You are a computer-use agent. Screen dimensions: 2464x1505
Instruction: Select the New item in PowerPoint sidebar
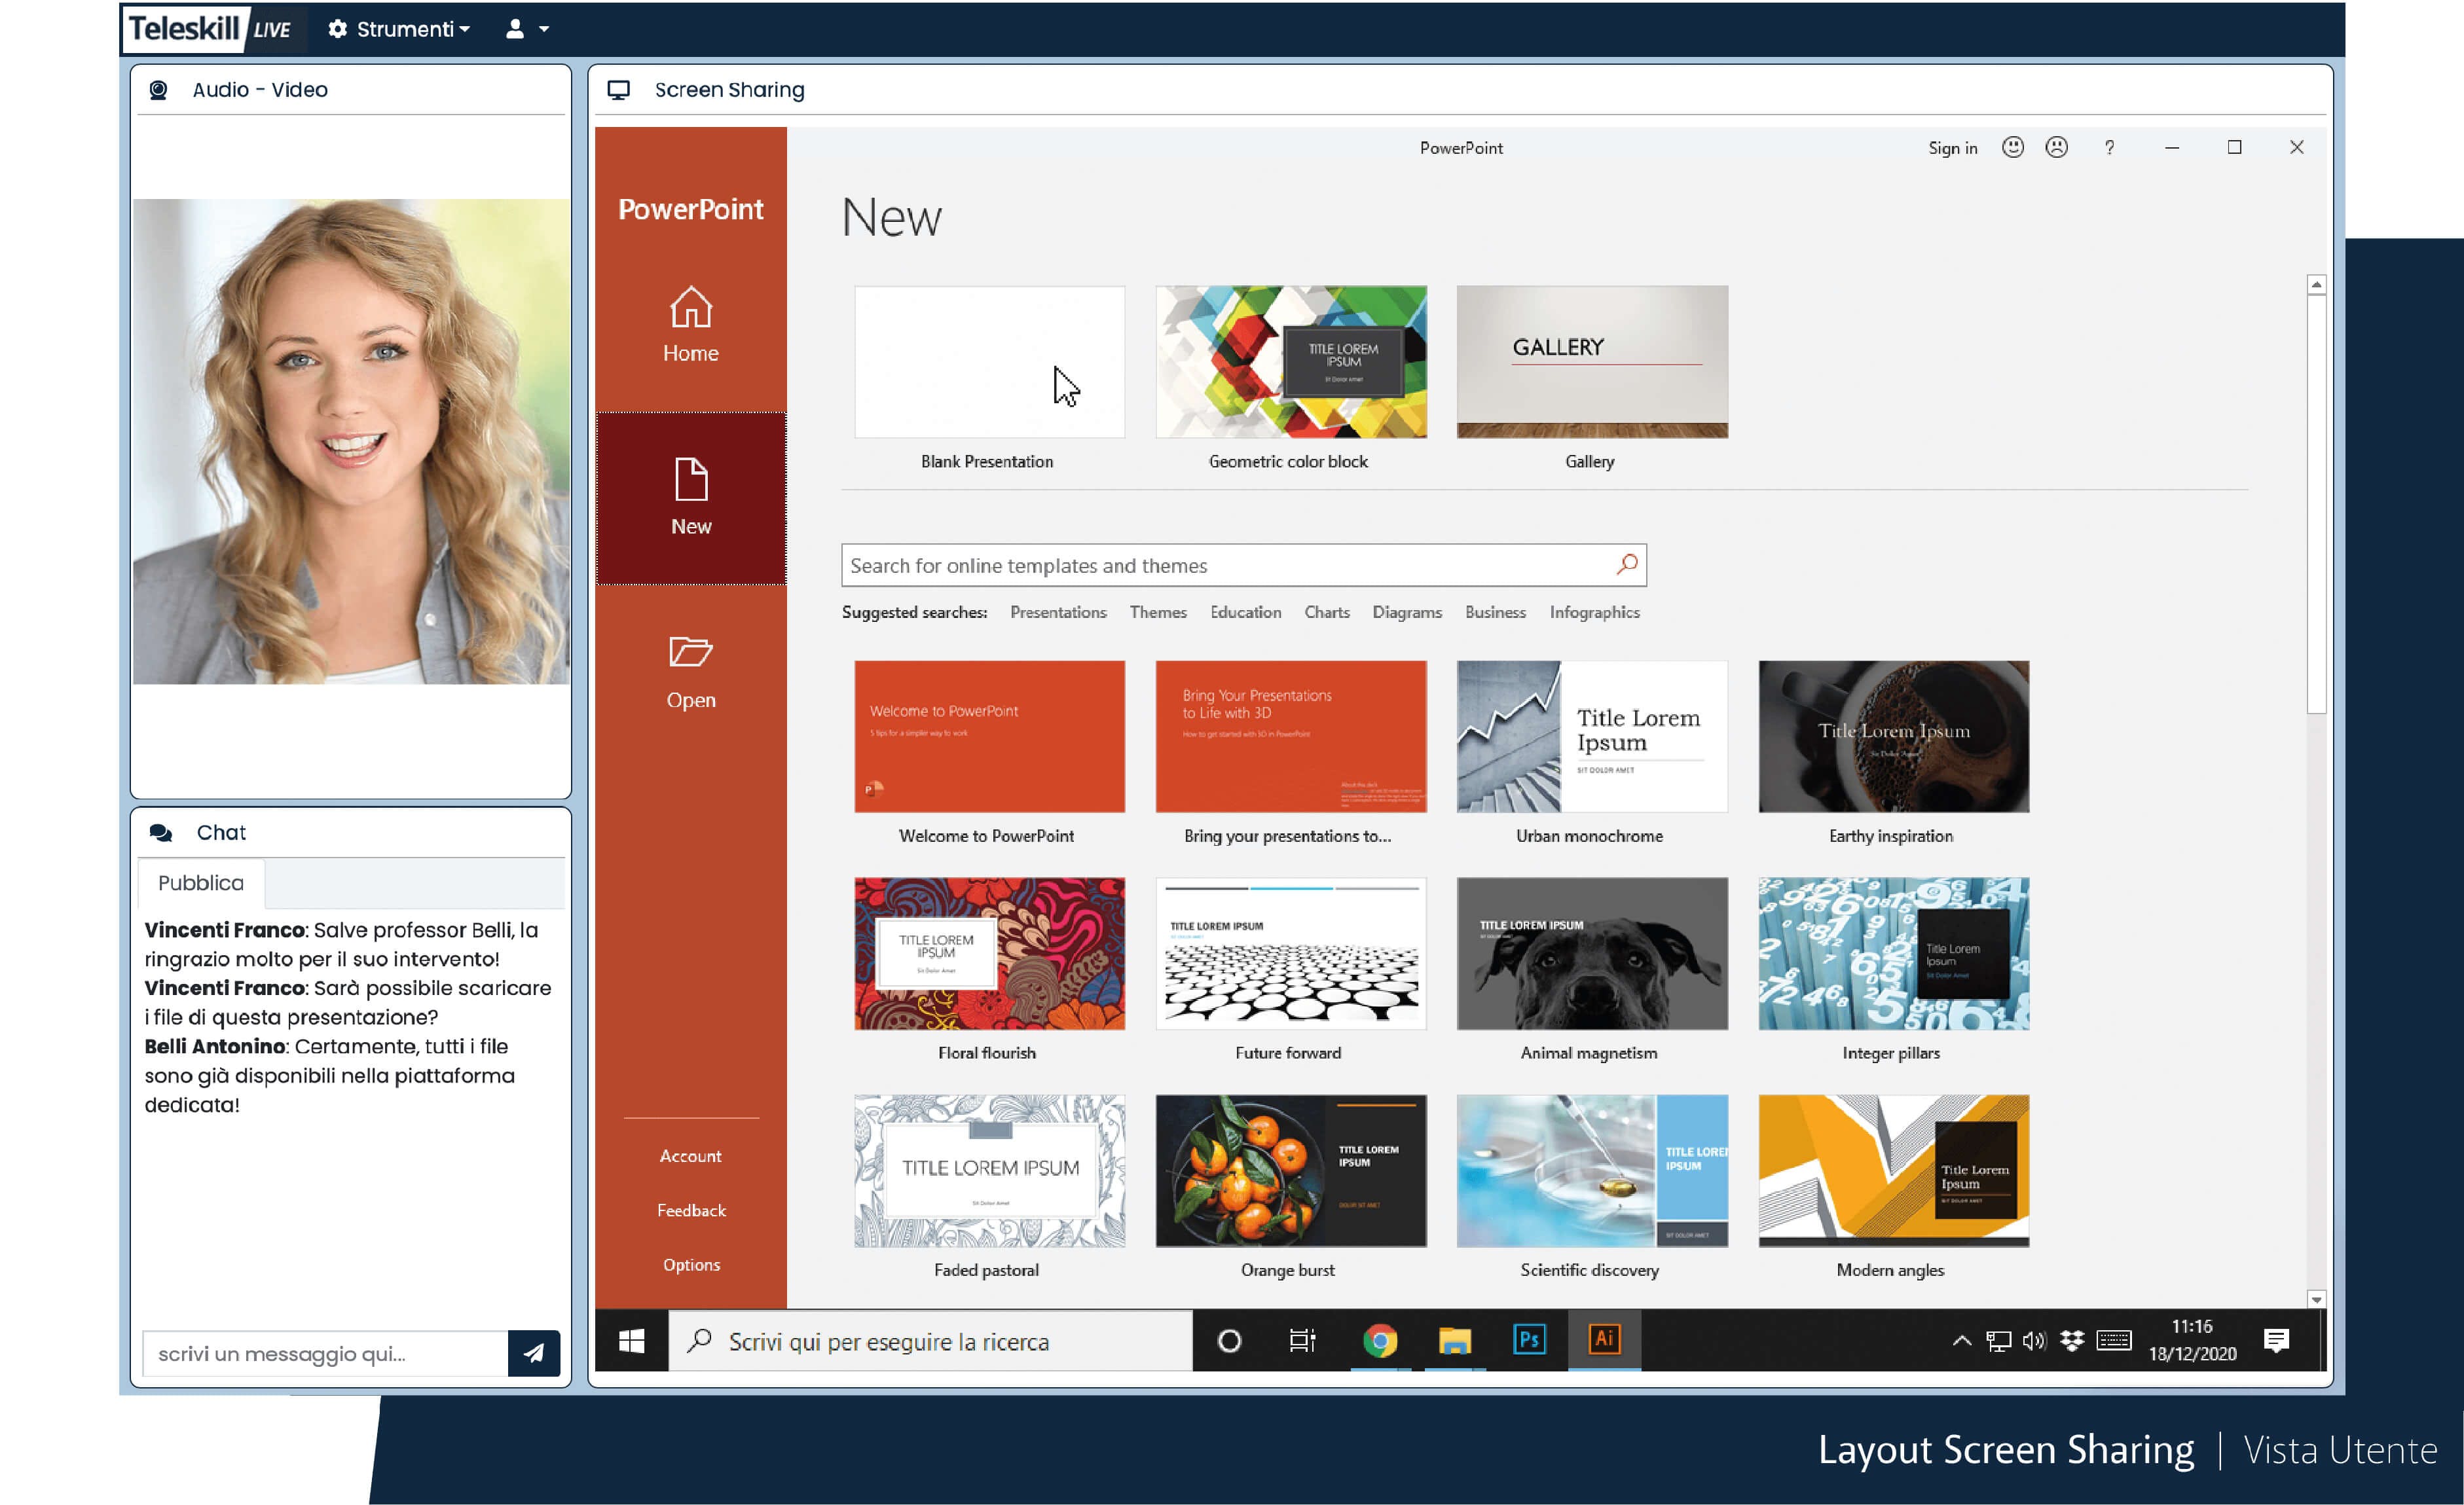[x=690, y=497]
